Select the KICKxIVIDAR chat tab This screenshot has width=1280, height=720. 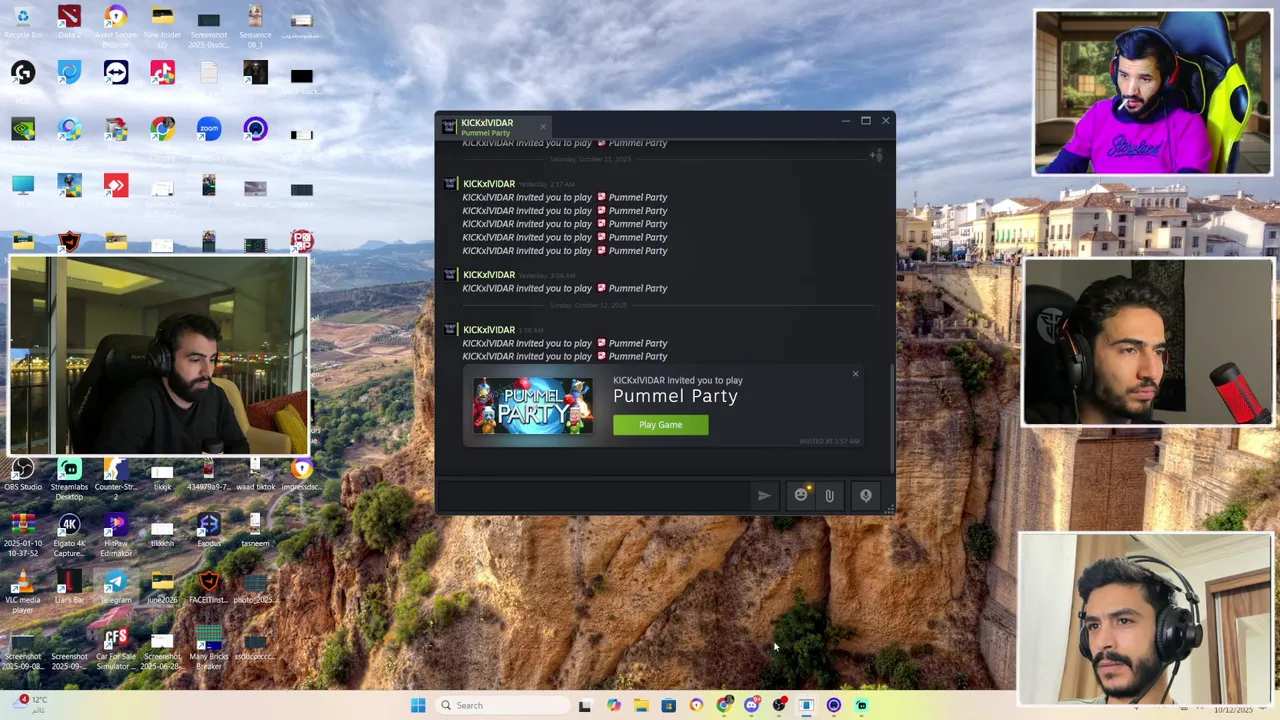tap(495, 127)
